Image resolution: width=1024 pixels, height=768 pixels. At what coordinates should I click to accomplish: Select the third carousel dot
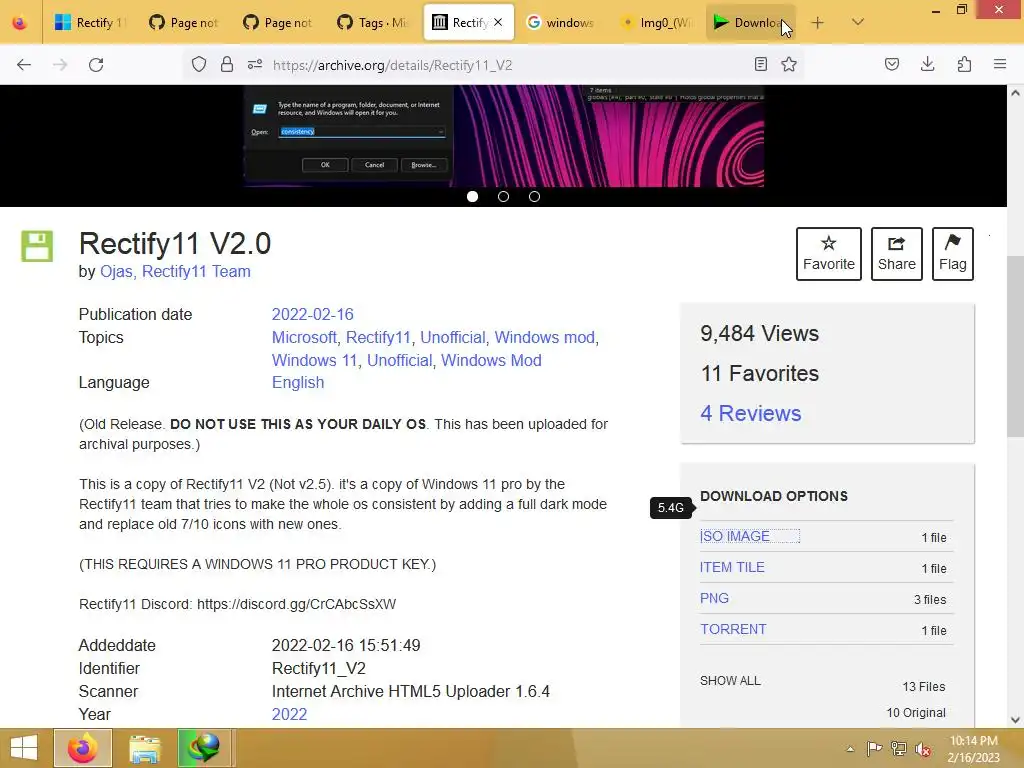pos(534,197)
